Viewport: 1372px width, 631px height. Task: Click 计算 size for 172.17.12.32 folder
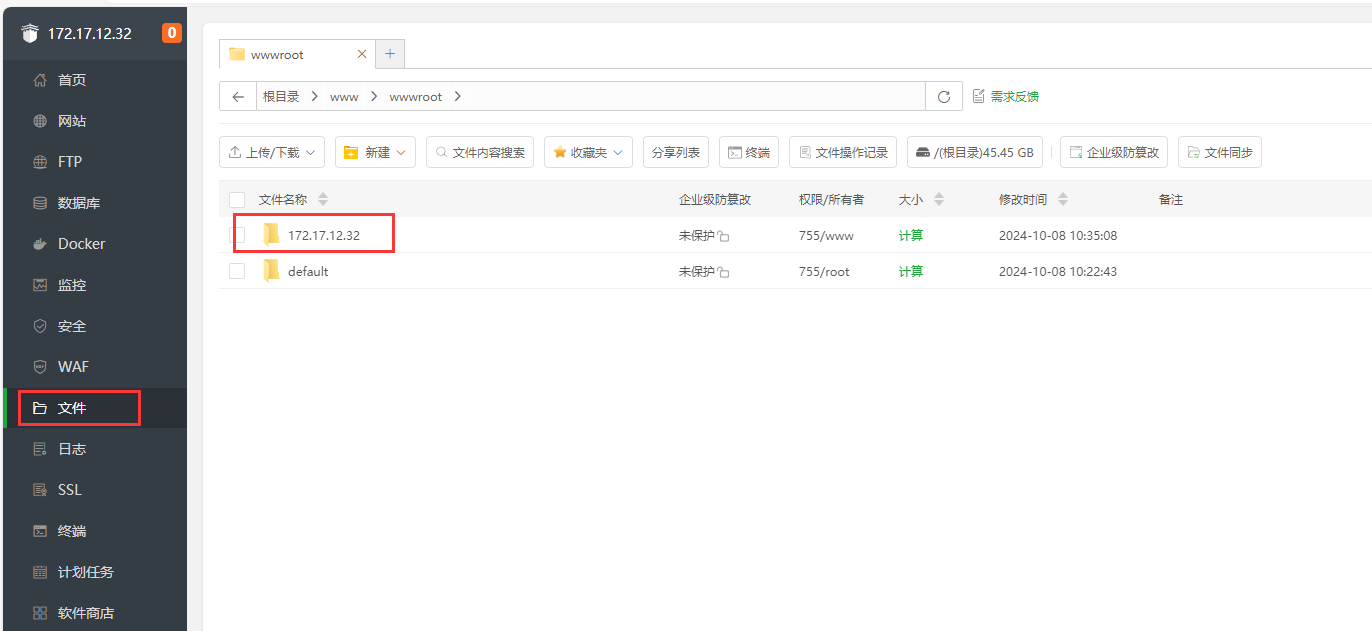(x=911, y=235)
